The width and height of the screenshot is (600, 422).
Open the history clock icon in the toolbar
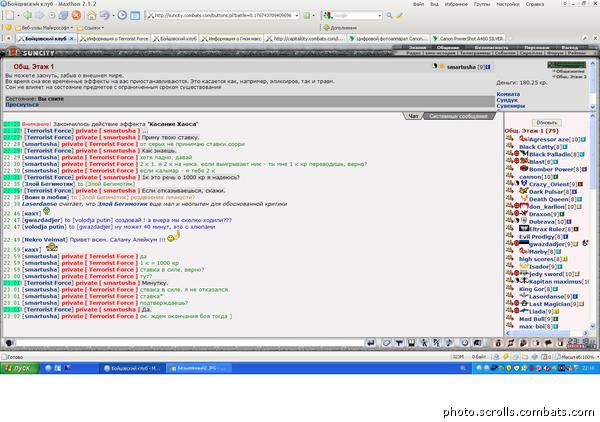[x=122, y=15]
